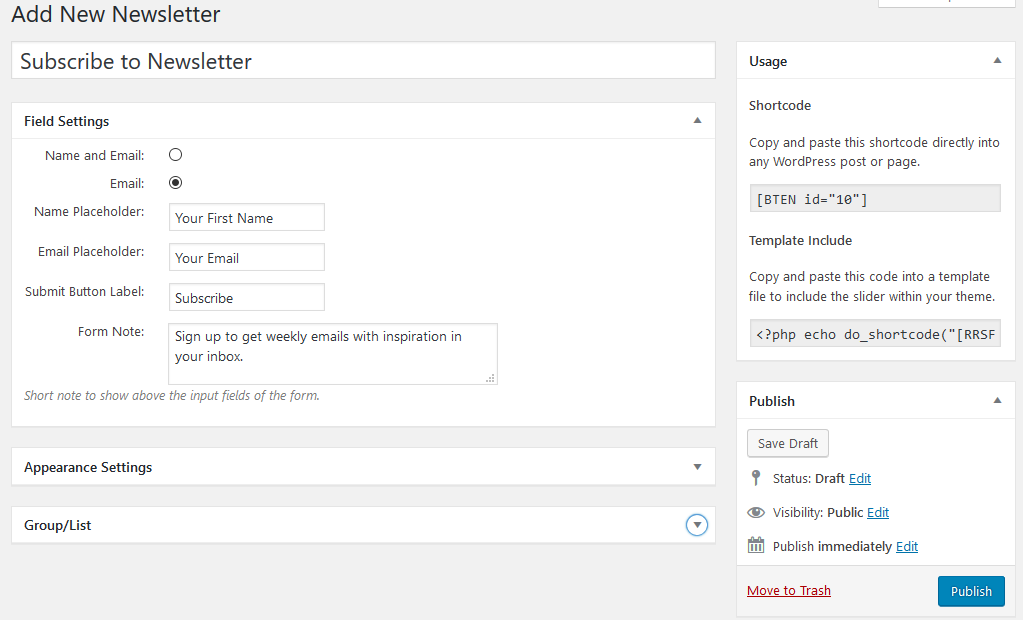Select the BTEN shortcode field
This screenshot has height=620, width=1023.
pyautogui.click(x=875, y=198)
